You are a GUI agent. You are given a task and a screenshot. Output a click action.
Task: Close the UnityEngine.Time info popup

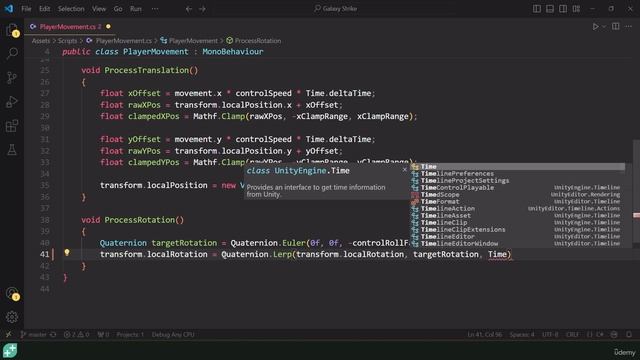coord(404,170)
